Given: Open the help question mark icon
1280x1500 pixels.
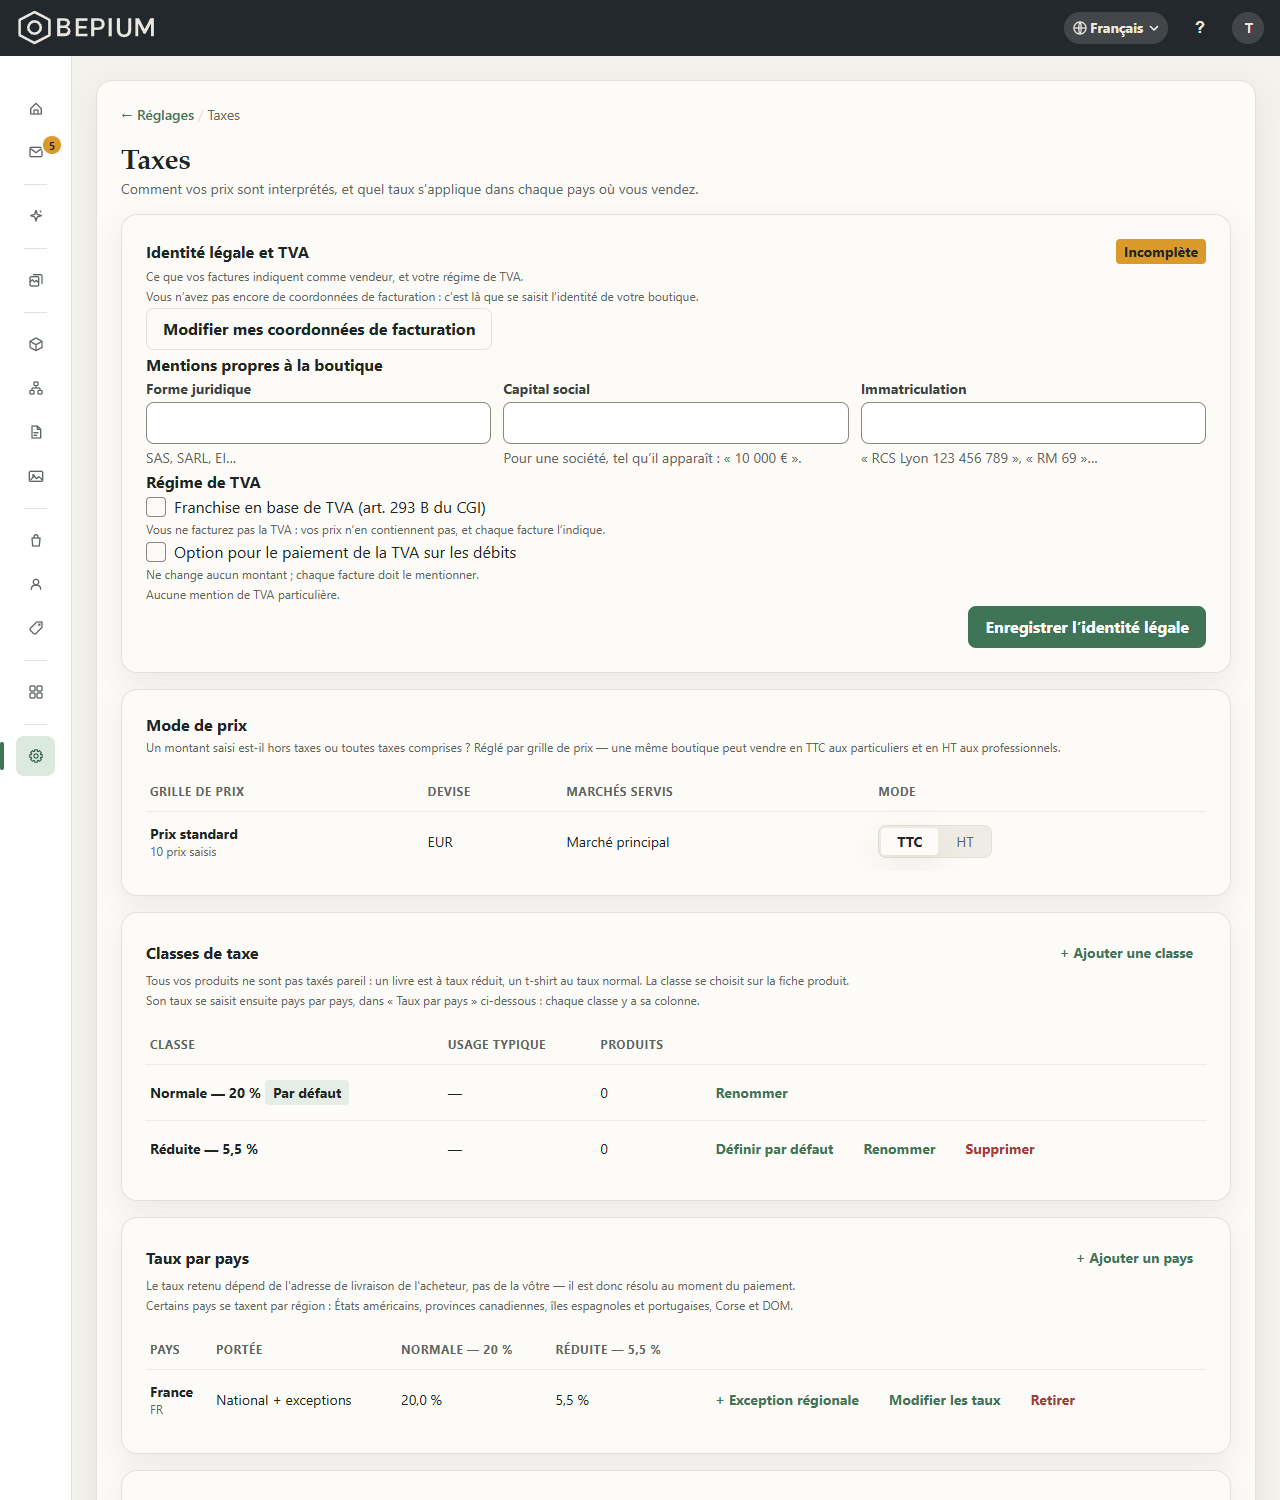Looking at the screenshot, I should (1200, 28).
